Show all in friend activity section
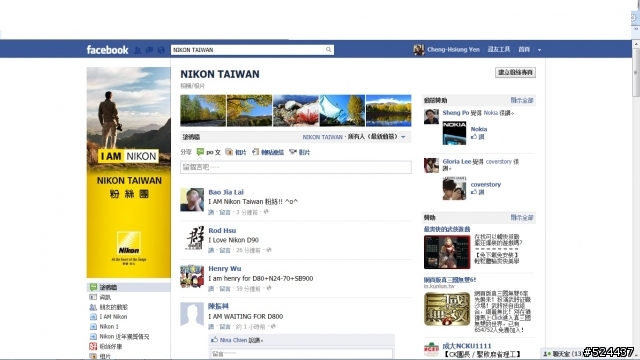 pyautogui.click(x=522, y=100)
